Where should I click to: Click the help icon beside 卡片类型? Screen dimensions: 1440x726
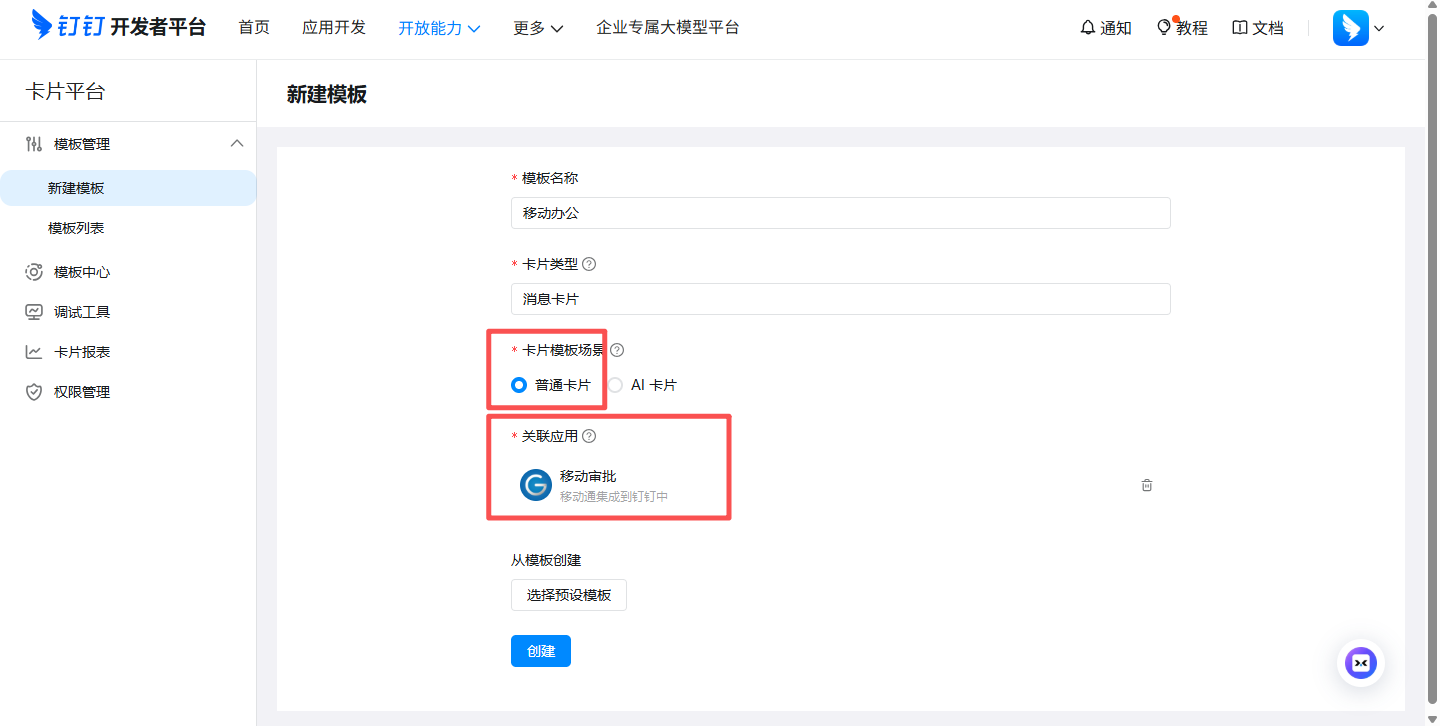[589, 264]
